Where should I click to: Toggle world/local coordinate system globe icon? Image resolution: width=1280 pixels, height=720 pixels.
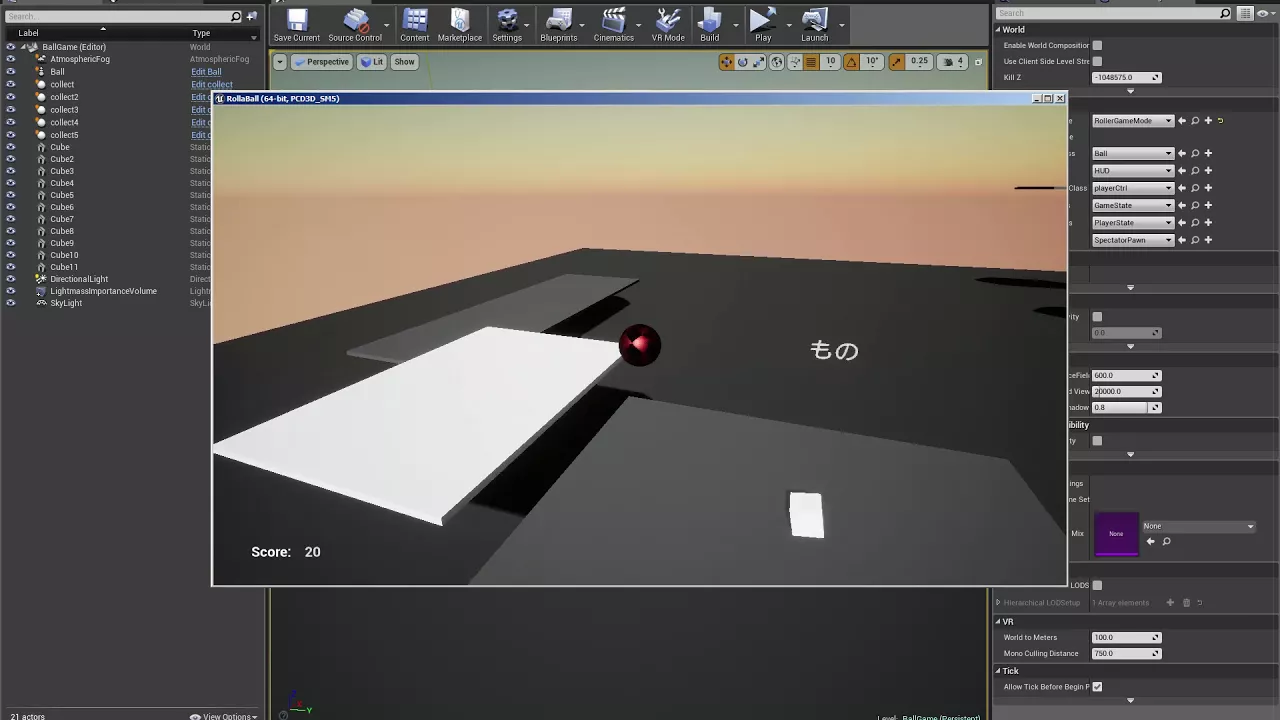click(x=777, y=62)
